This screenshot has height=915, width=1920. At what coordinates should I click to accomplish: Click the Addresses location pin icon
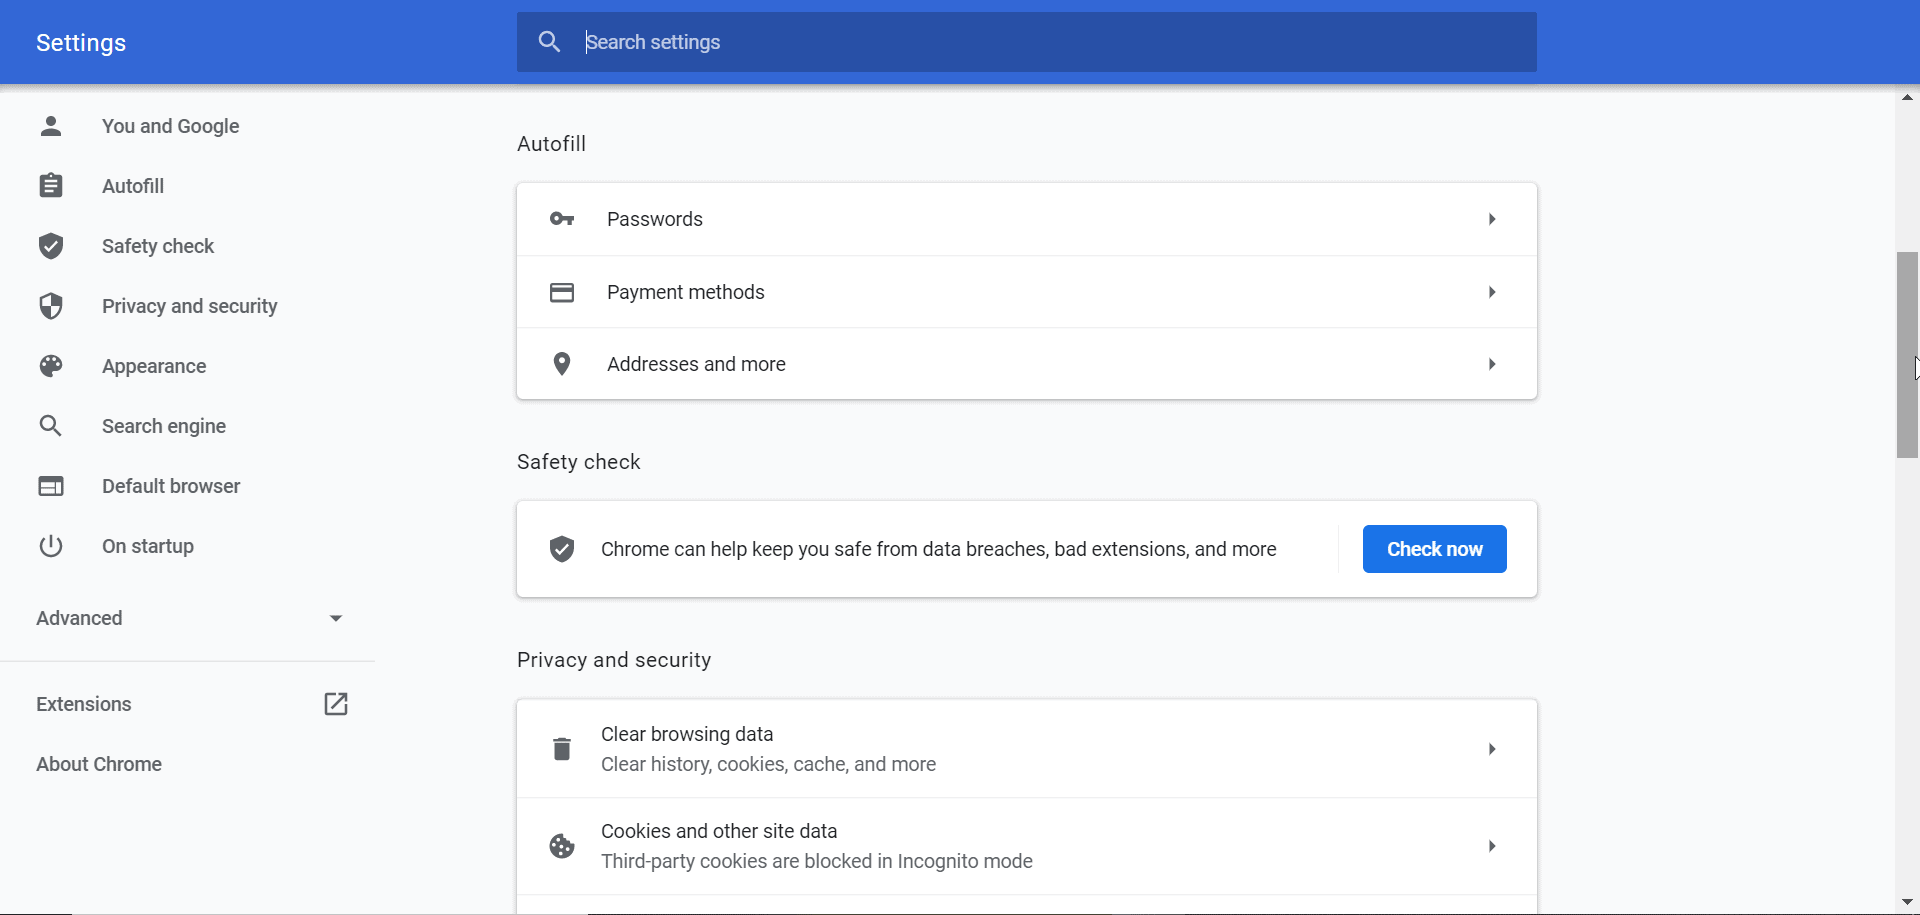[x=562, y=364]
